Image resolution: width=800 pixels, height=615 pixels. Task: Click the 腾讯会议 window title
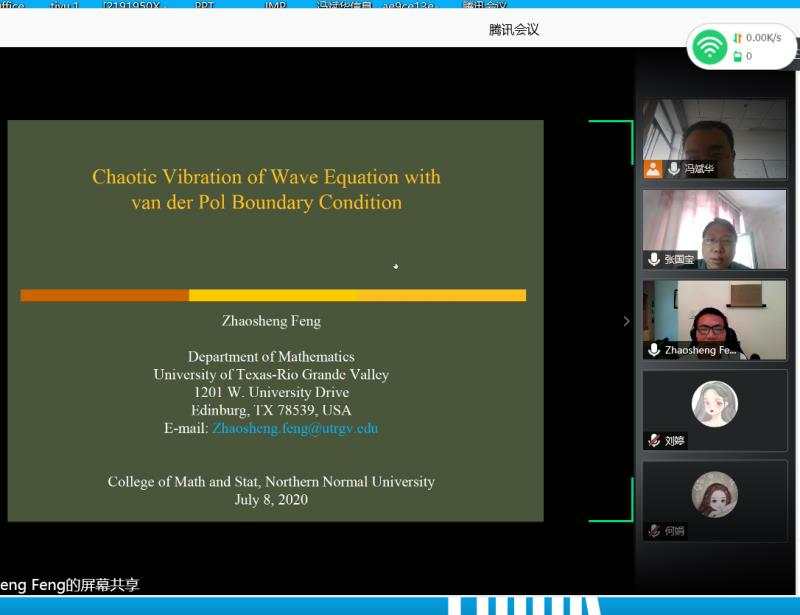[514, 29]
